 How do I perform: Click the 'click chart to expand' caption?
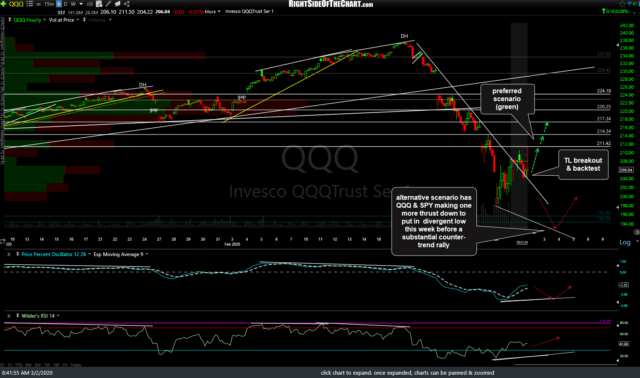click(x=407, y=373)
